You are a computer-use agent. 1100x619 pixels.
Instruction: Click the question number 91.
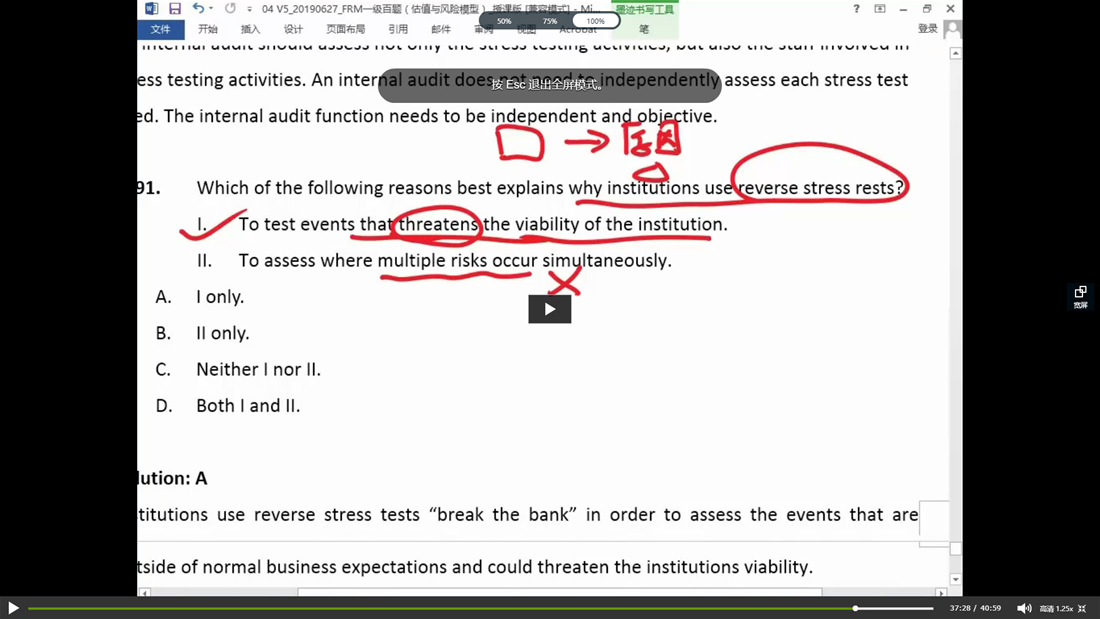point(149,187)
